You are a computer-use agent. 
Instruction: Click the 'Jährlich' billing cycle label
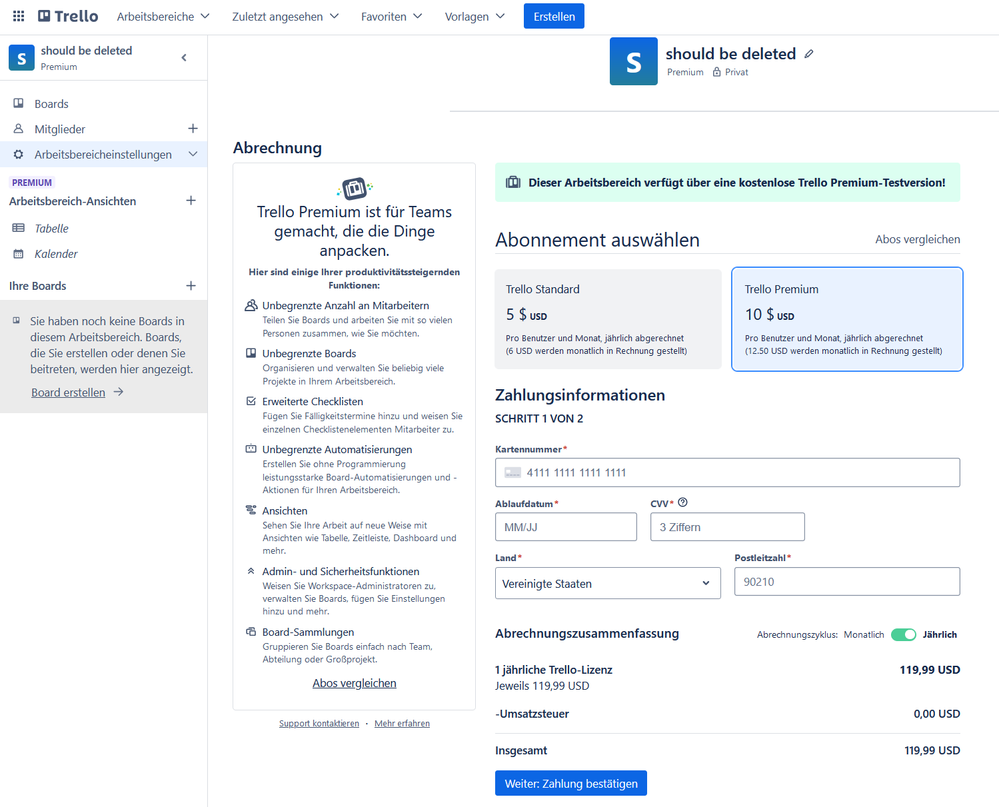[x=940, y=634]
